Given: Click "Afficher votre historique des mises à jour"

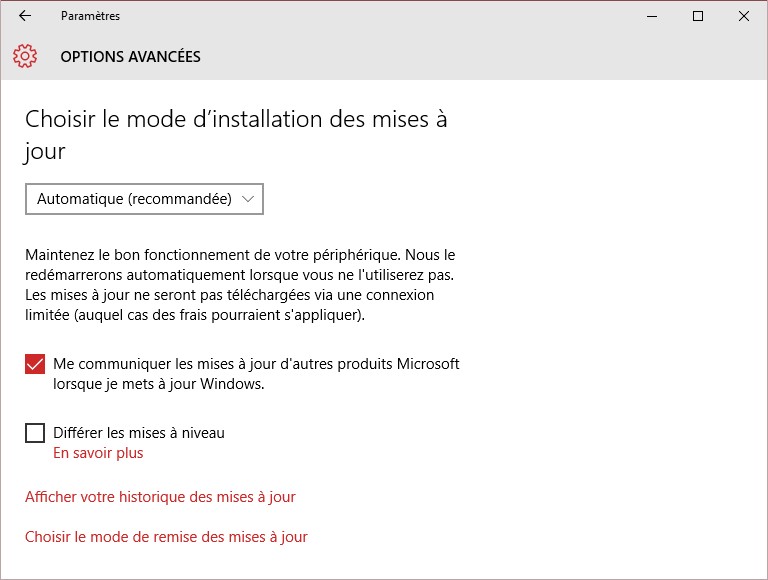Looking at the screenshot, I should pos(160,497).
